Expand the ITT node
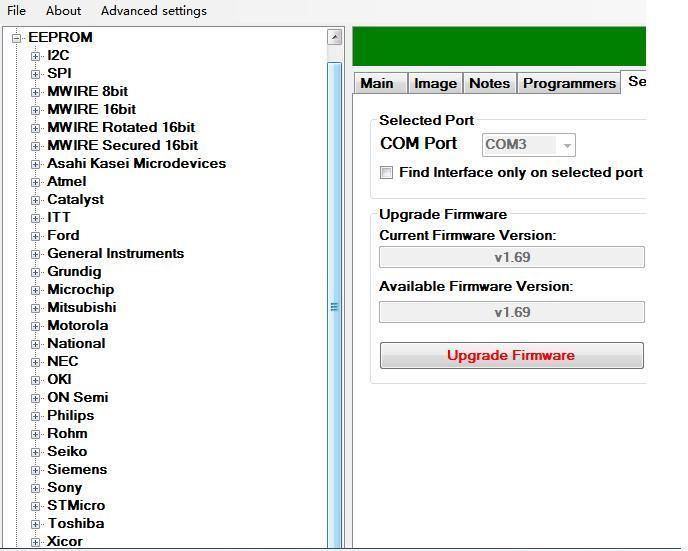This screenshot has height=551, width=688. (36, 218)
